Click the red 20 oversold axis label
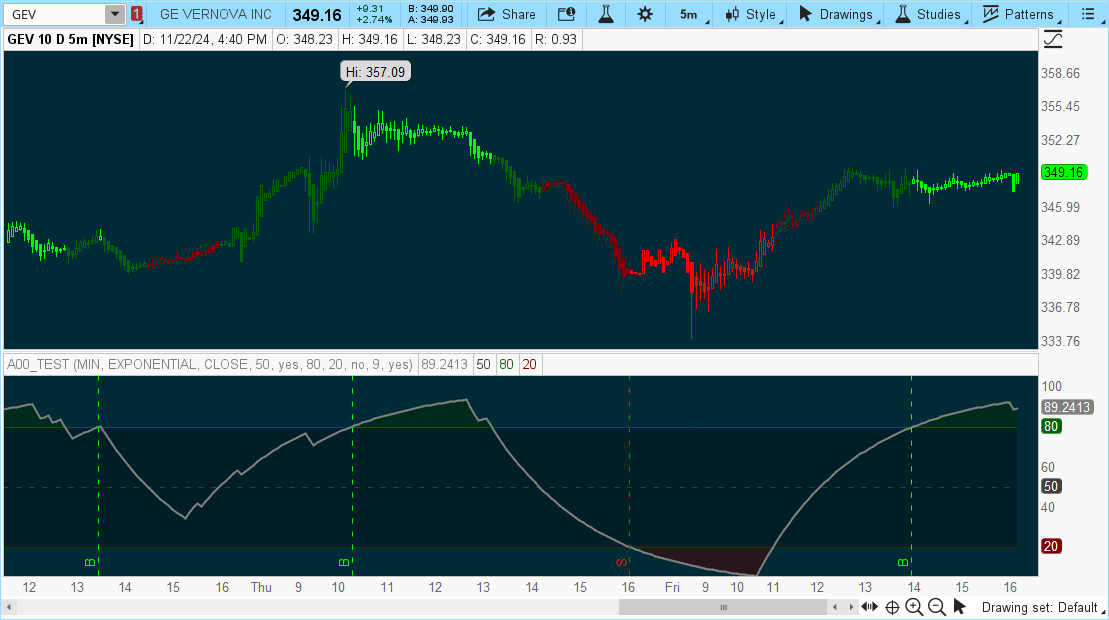1109x620 pixels. pyautogui.click(x=1051, y=546)
